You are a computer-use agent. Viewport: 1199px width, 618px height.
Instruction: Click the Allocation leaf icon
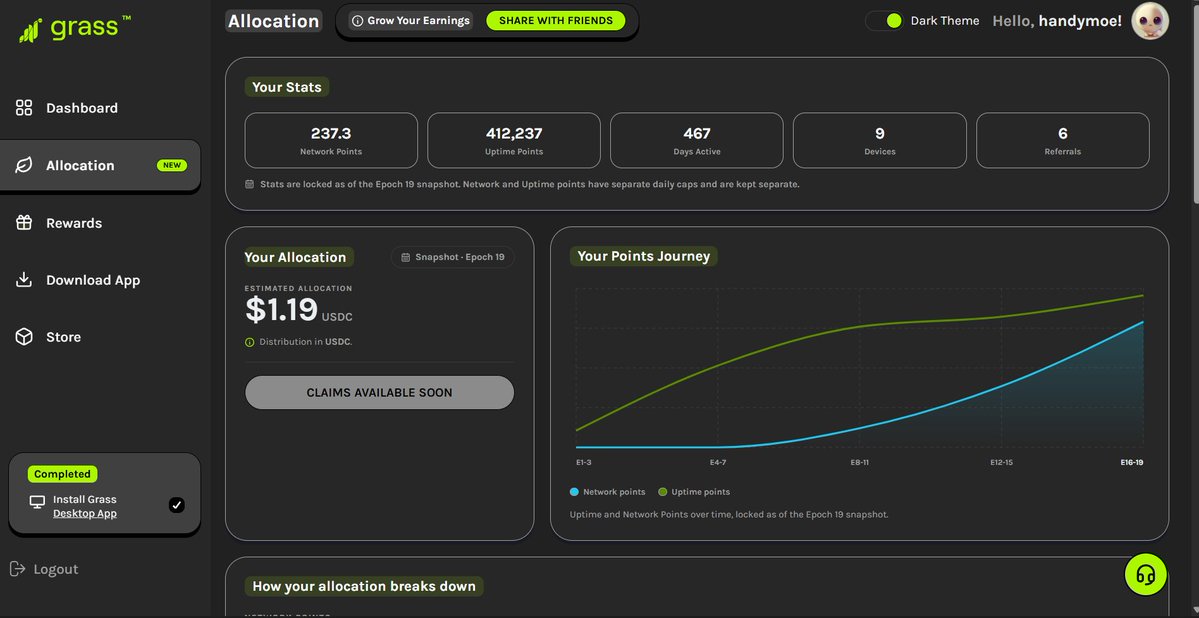24,165
